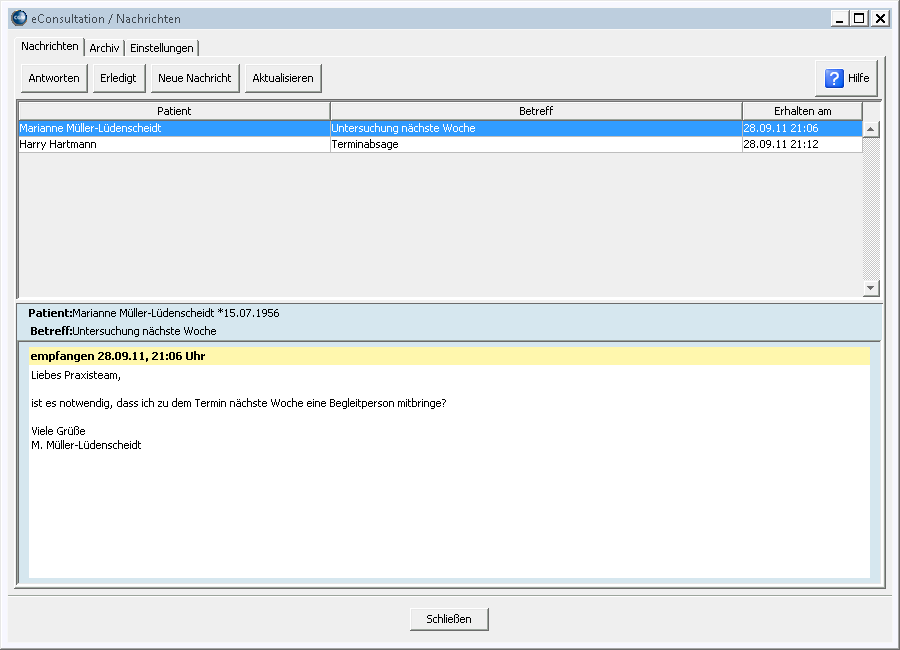Switch to the Archiv tab

click(104, 48)
